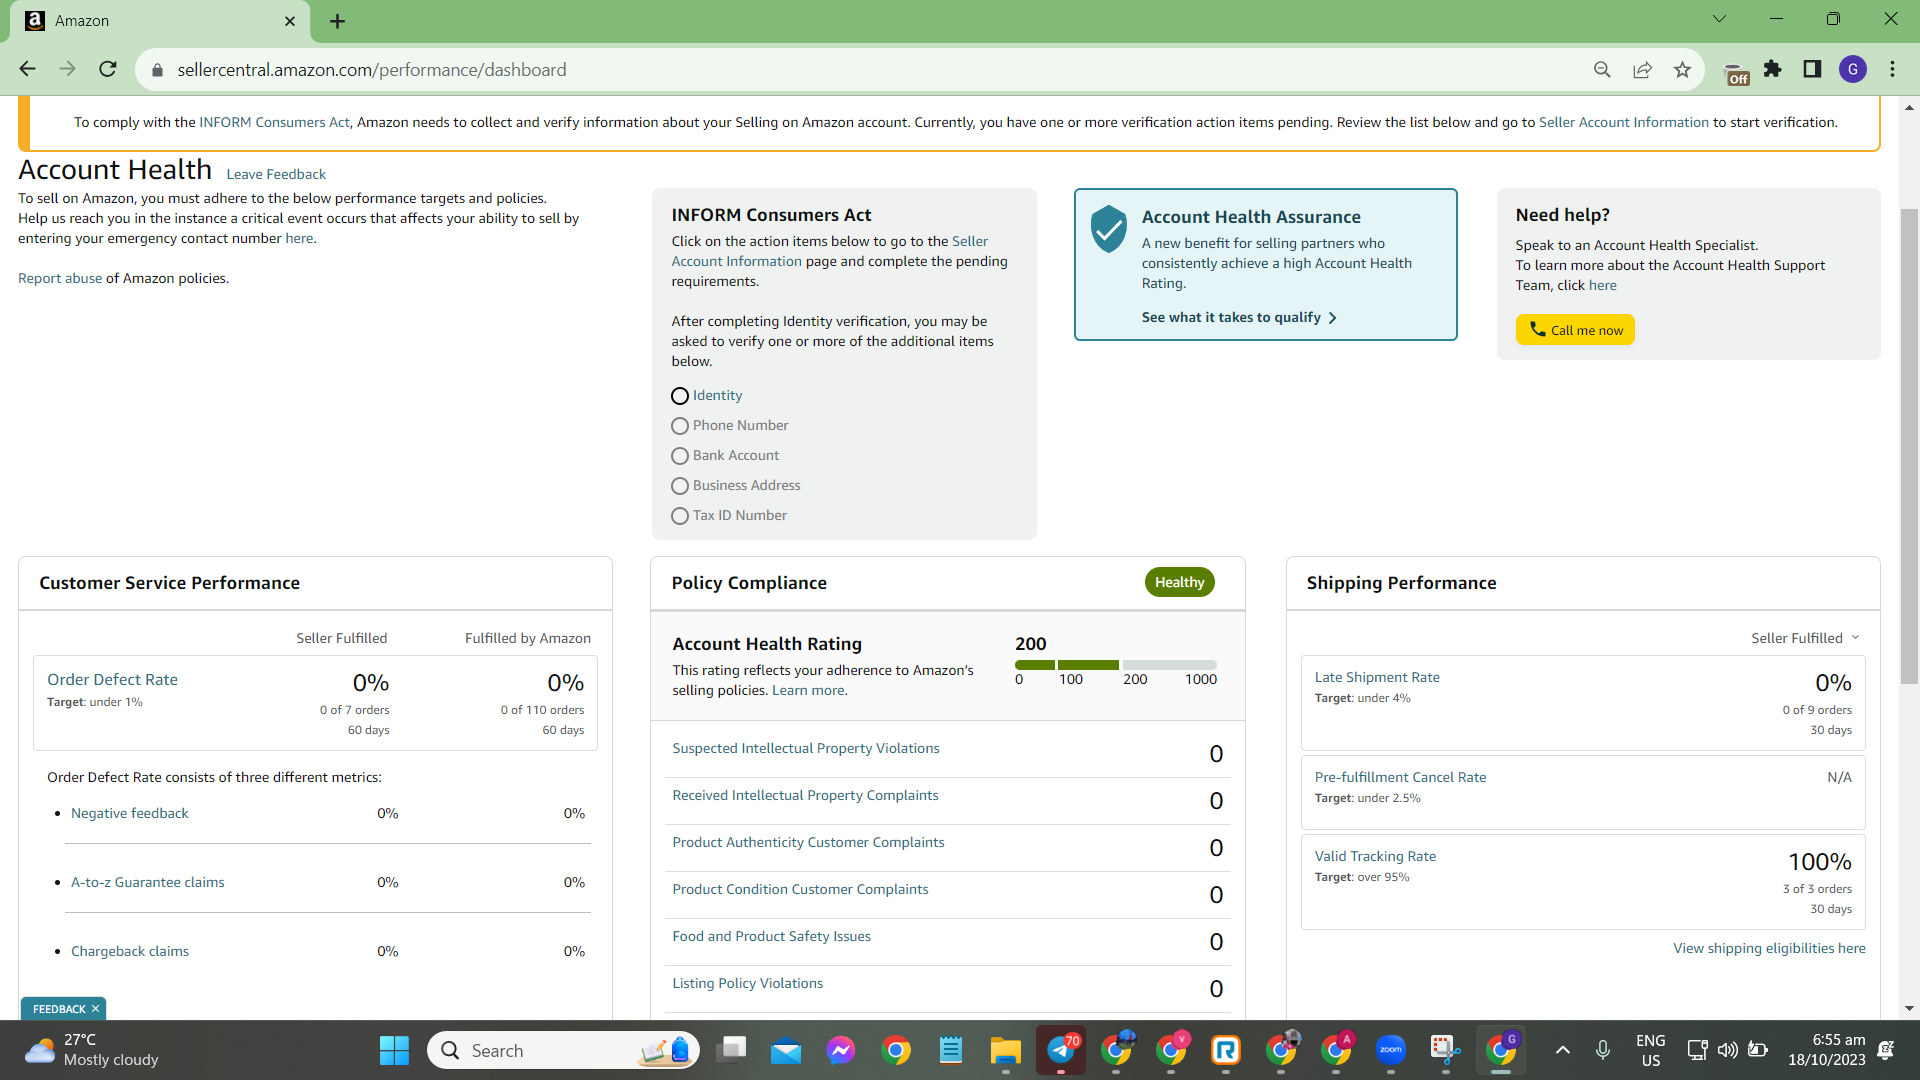Click the page's vertical scrollbar thumb
The width and height of the screenshot is (1920, 1080).
[x=1909, y=445]
